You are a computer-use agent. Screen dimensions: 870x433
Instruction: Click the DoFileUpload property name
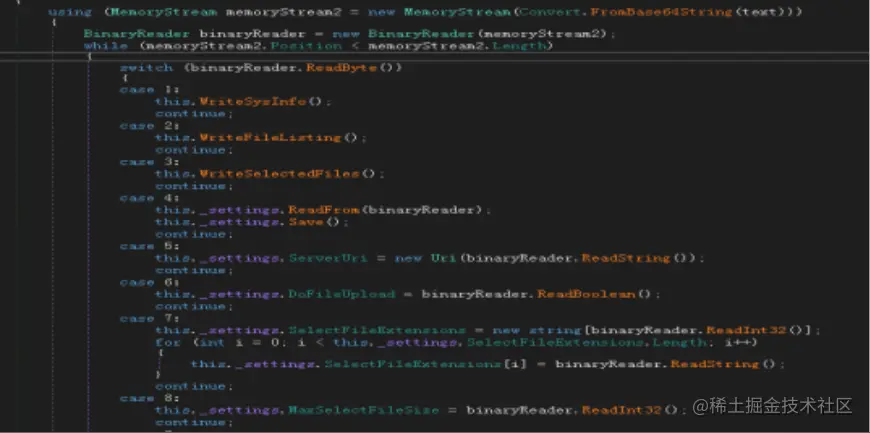coord(342,294)
